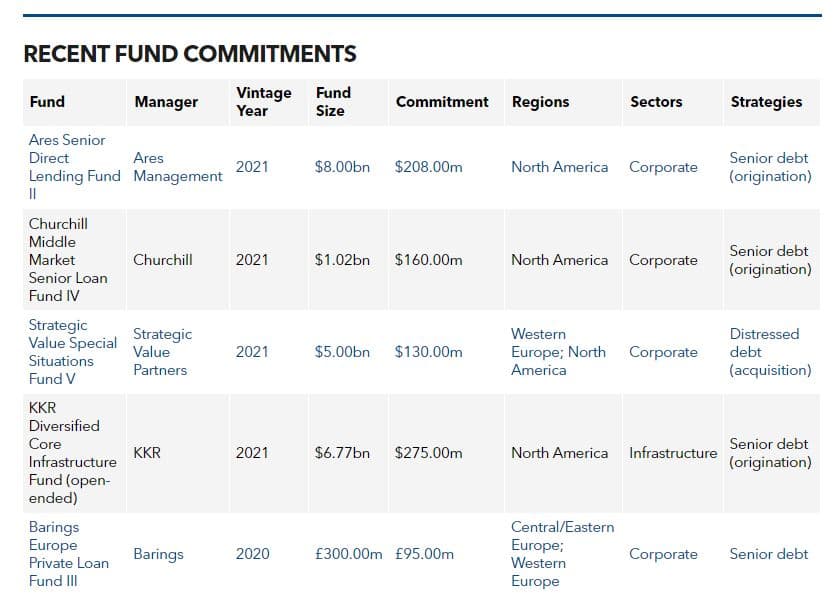Click the £95.00m commitment value
This screenshot has height=613, width=838.
424,554
